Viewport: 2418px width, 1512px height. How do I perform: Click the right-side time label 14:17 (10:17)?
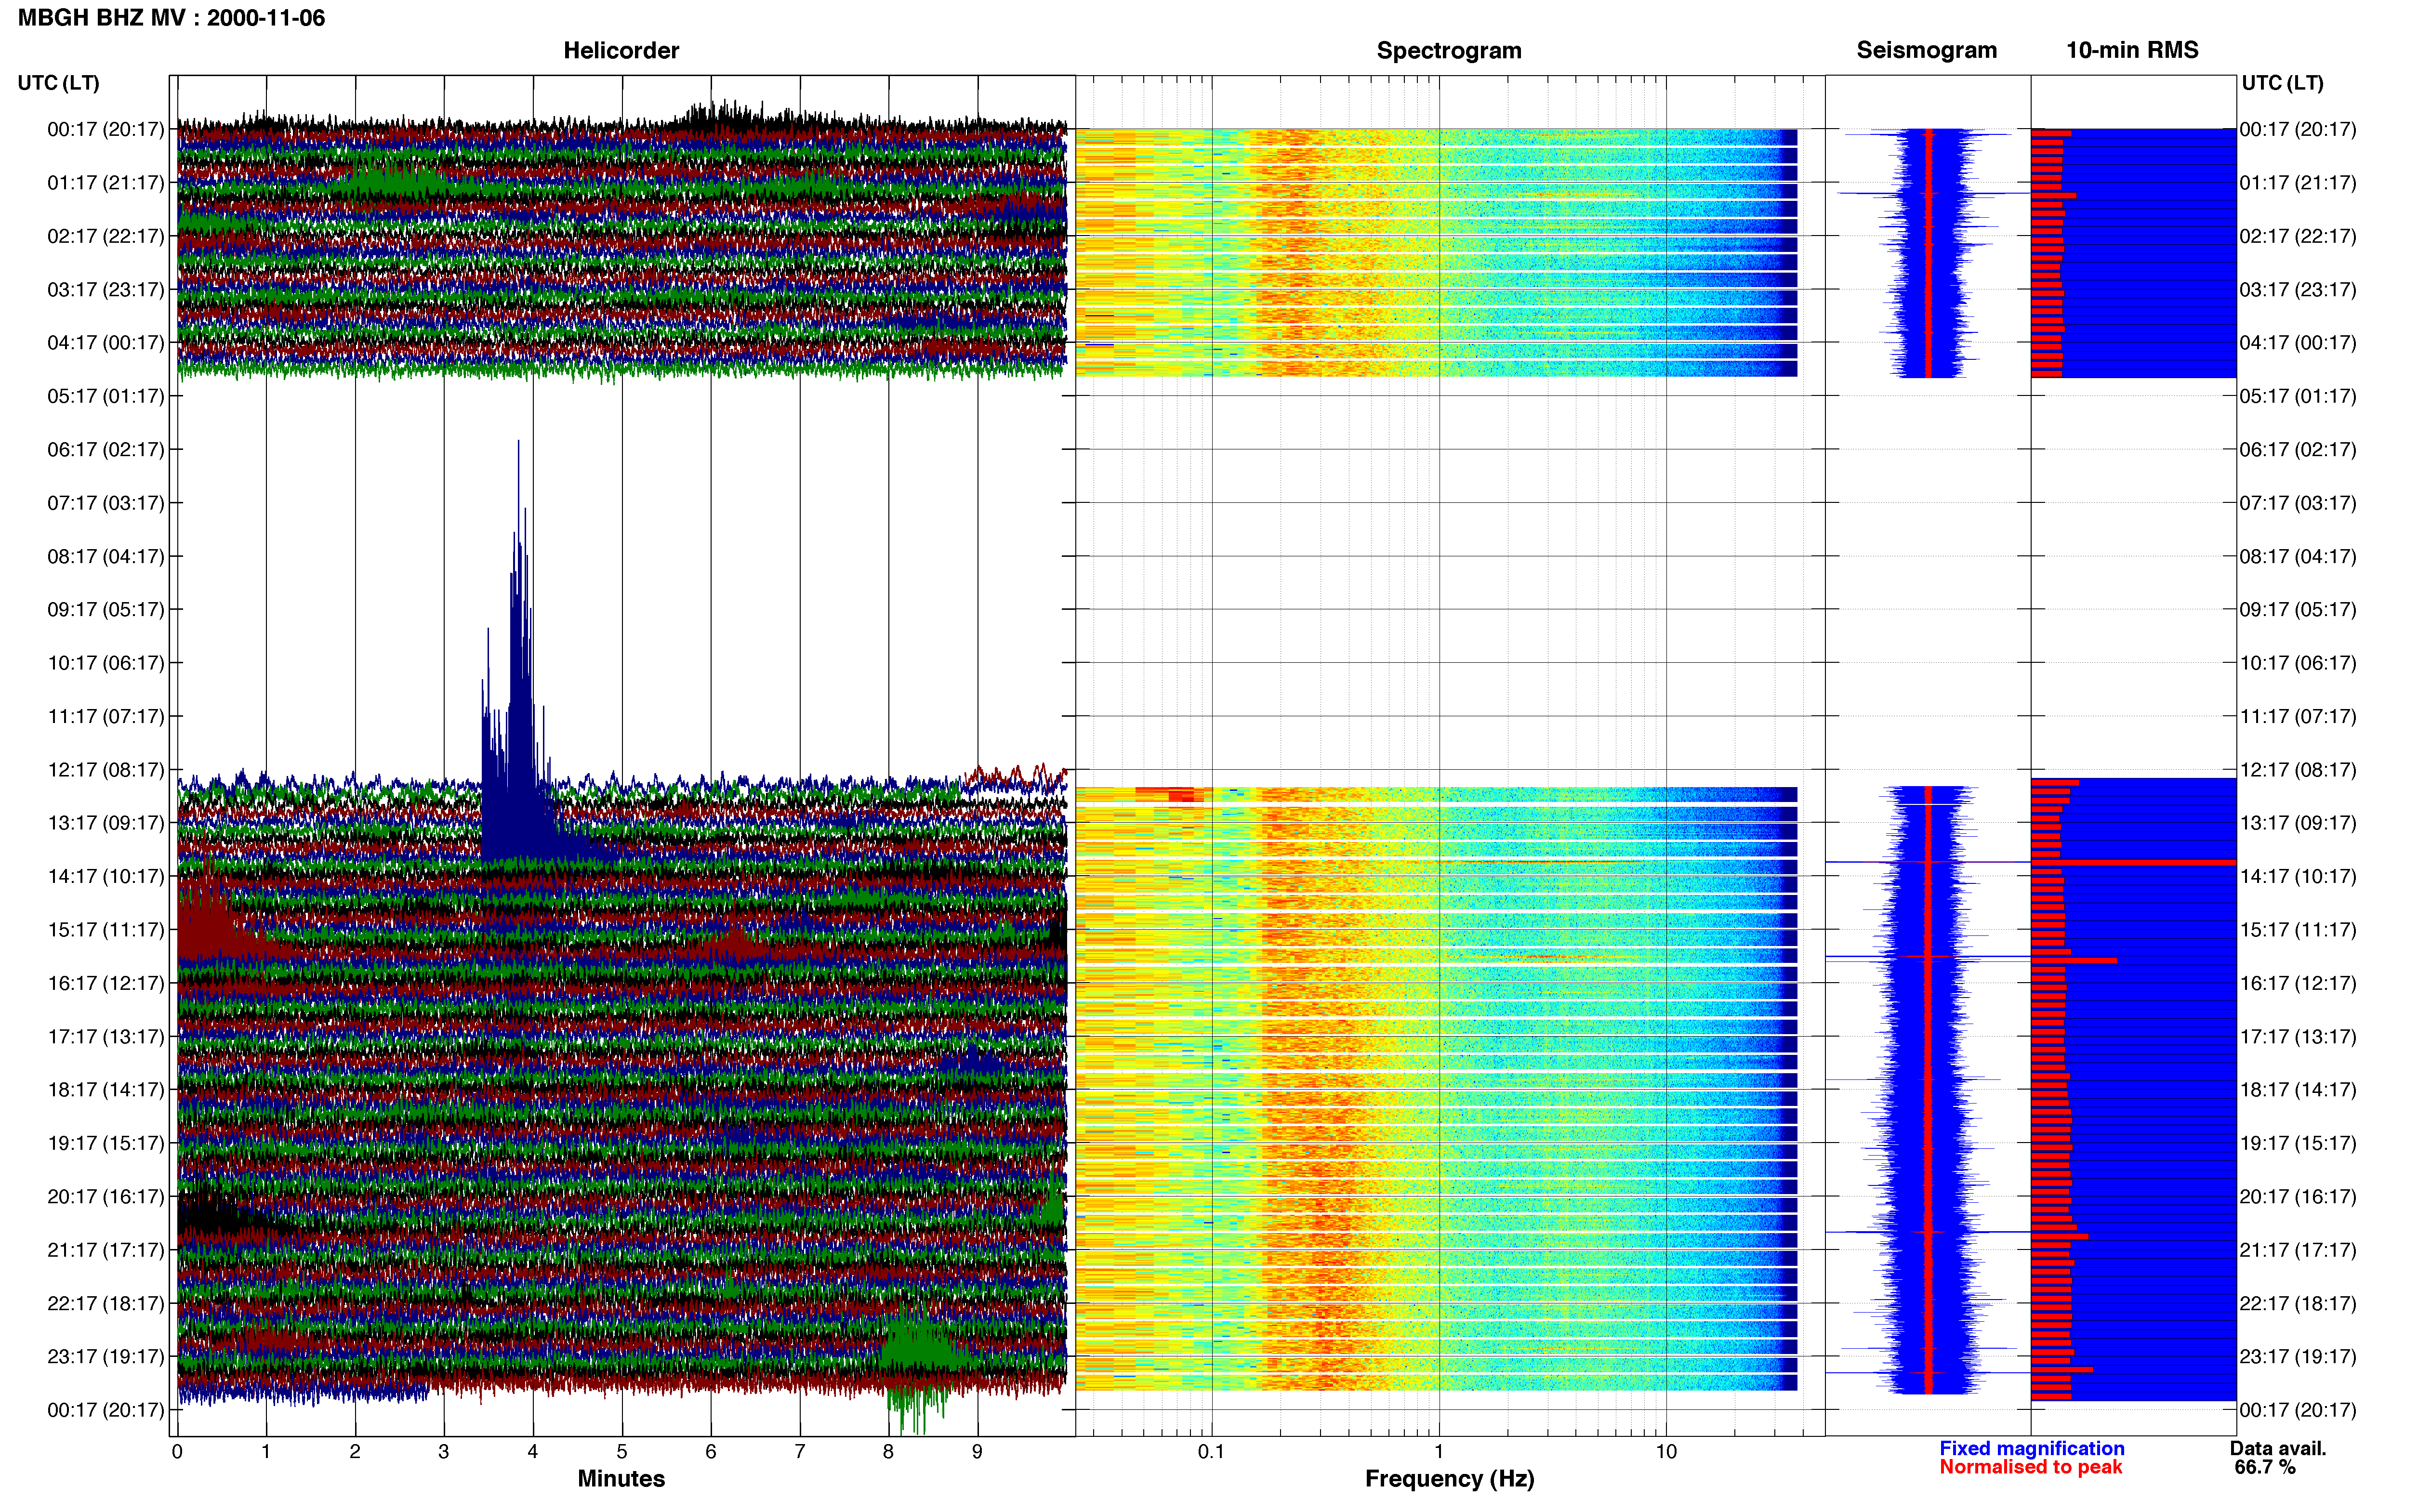(x=2298, y=876)
